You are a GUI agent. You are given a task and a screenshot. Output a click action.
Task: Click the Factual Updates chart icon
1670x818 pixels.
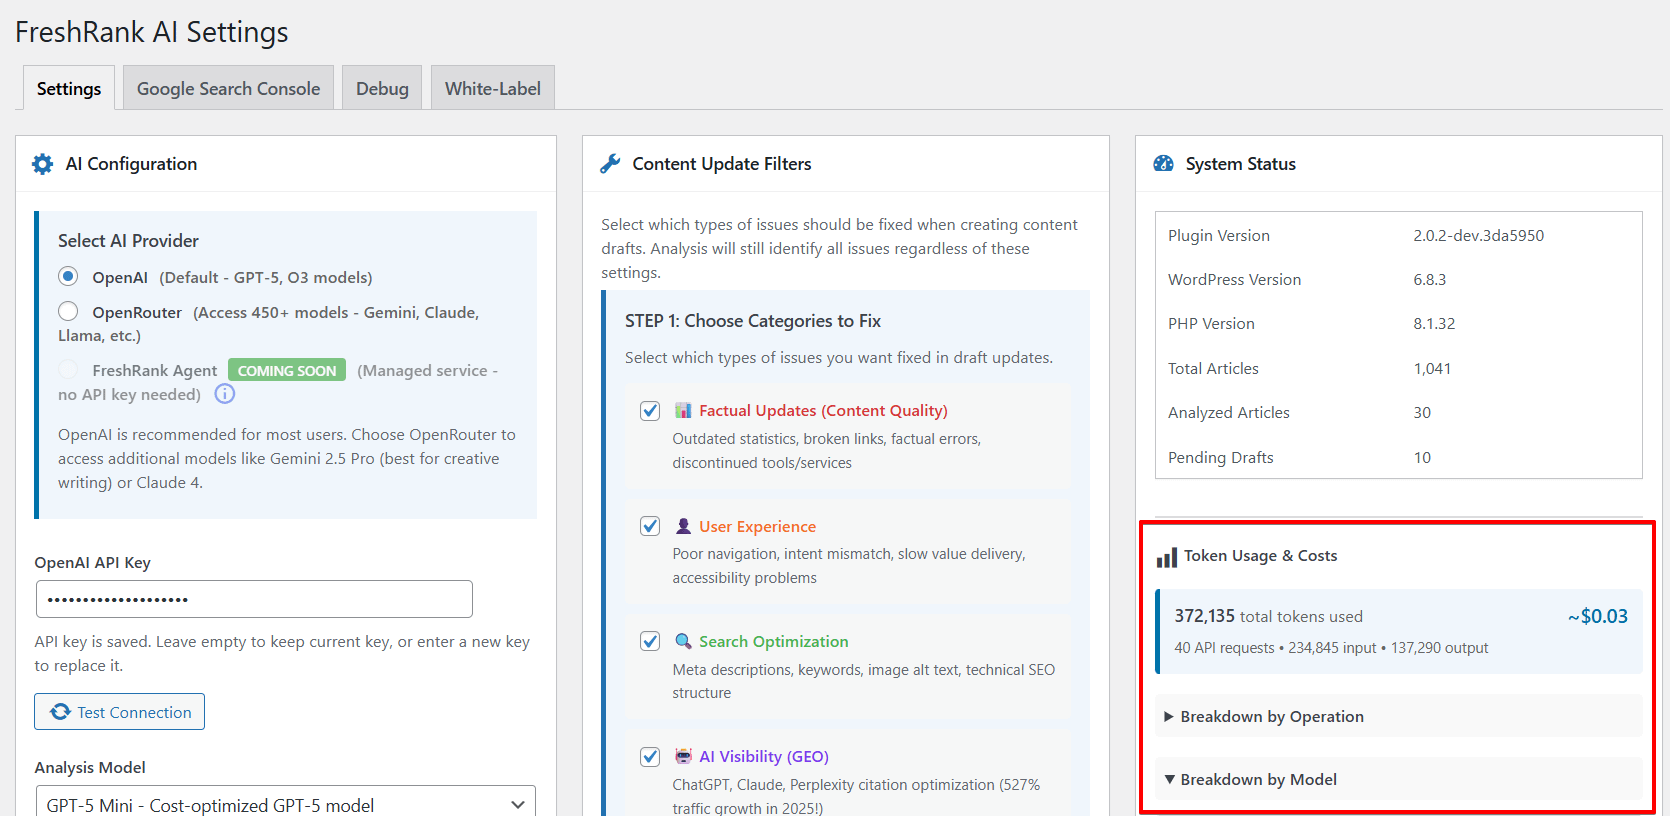tap(683, 410)
